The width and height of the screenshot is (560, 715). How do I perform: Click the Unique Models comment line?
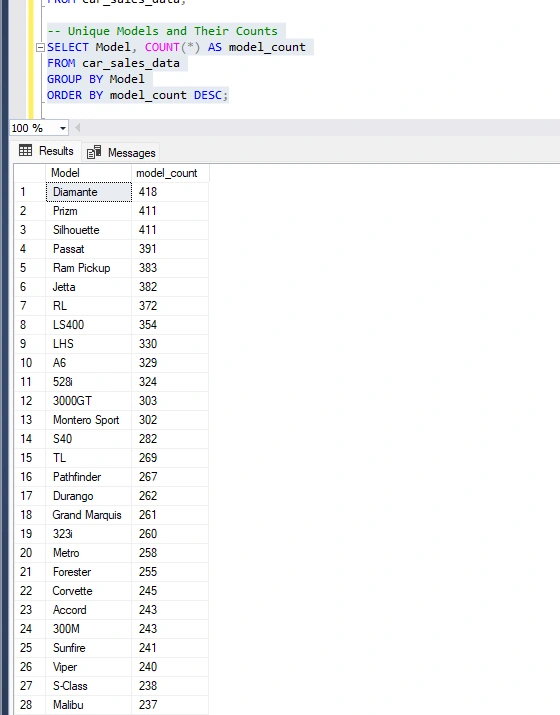[x=162, y=31]
